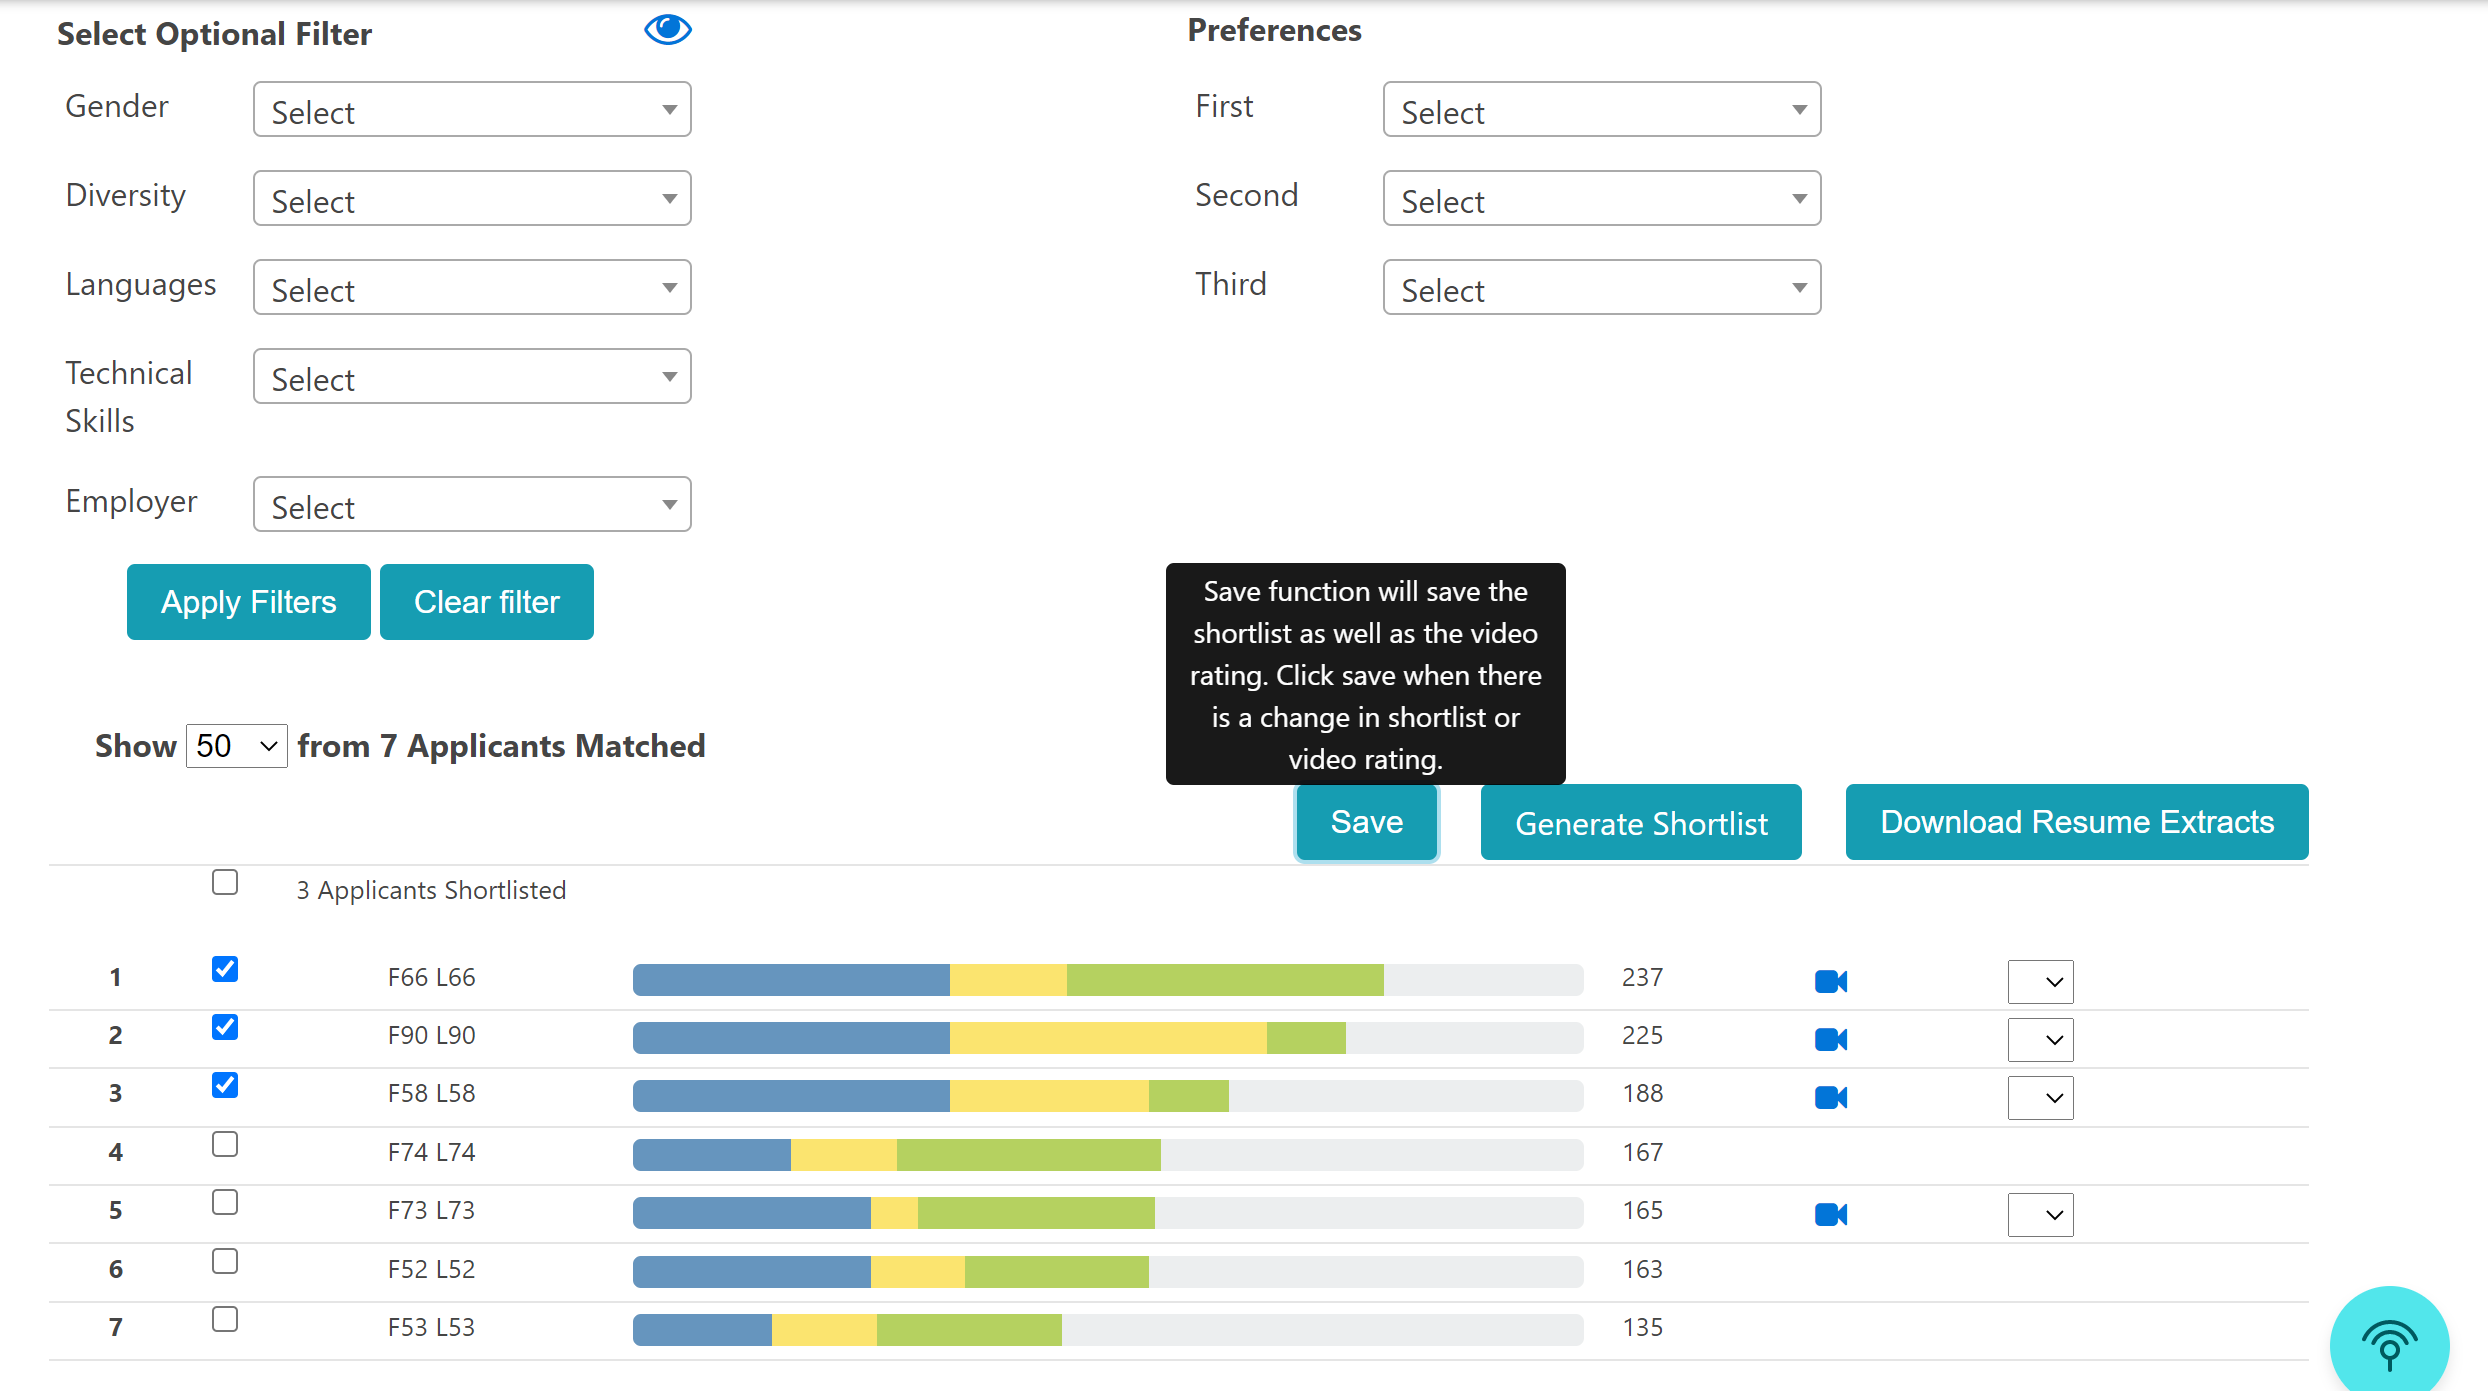Check shortlist checkbox for F53 L53
The image size is (2488, 1391).
click(225, 1319)
